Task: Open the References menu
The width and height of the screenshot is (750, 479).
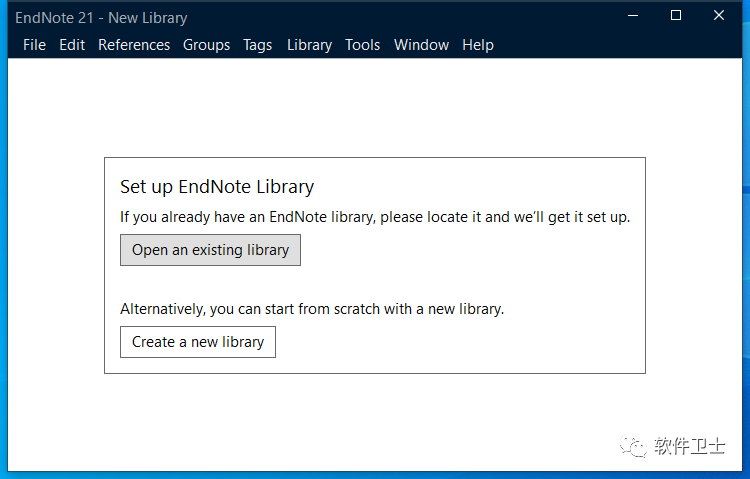Action: [134, 45]
